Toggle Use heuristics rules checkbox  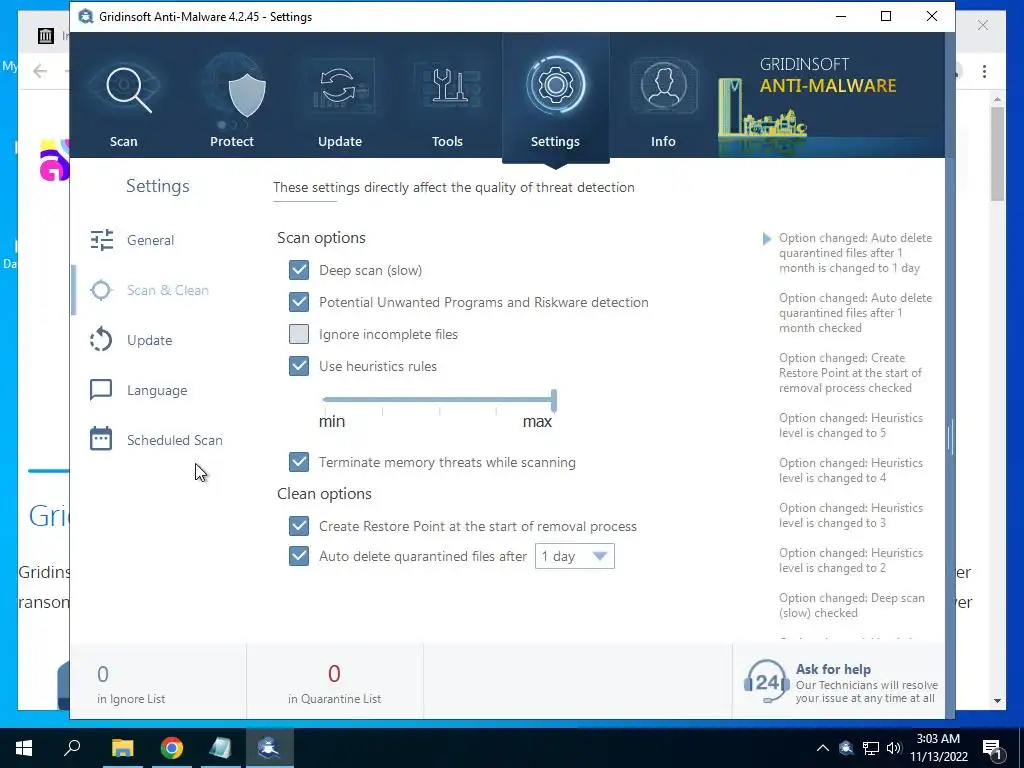(x=299, y=366)
